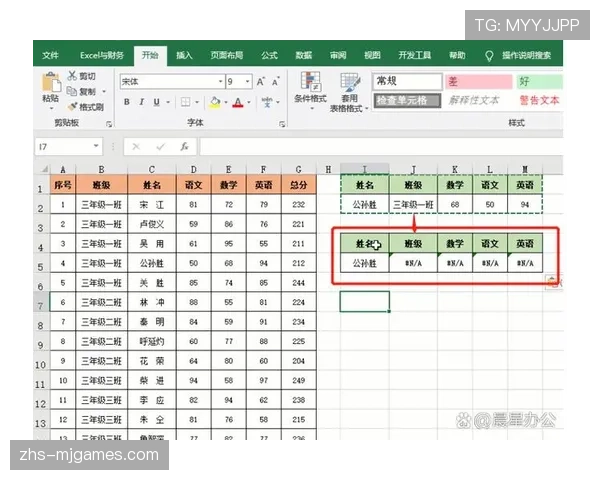Open the font size dropdown
Viewport: 600px width, 480px height.
tap(248, 82)
